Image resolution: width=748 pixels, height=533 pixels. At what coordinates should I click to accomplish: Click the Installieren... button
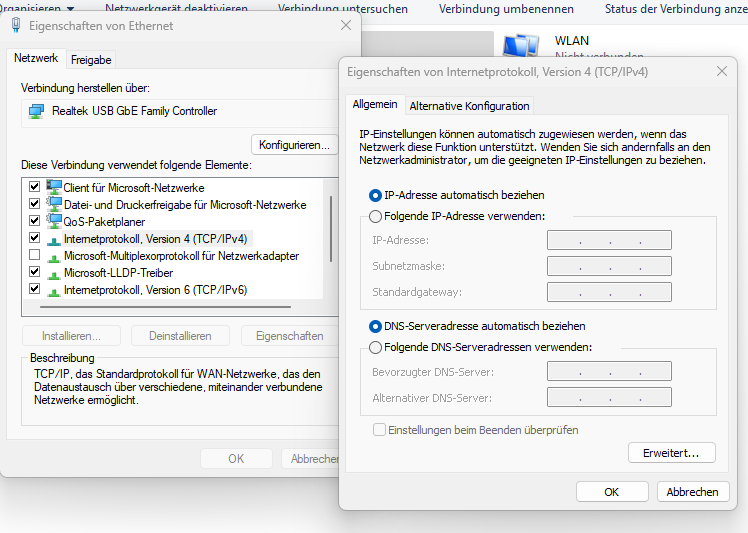coord(71,336)
